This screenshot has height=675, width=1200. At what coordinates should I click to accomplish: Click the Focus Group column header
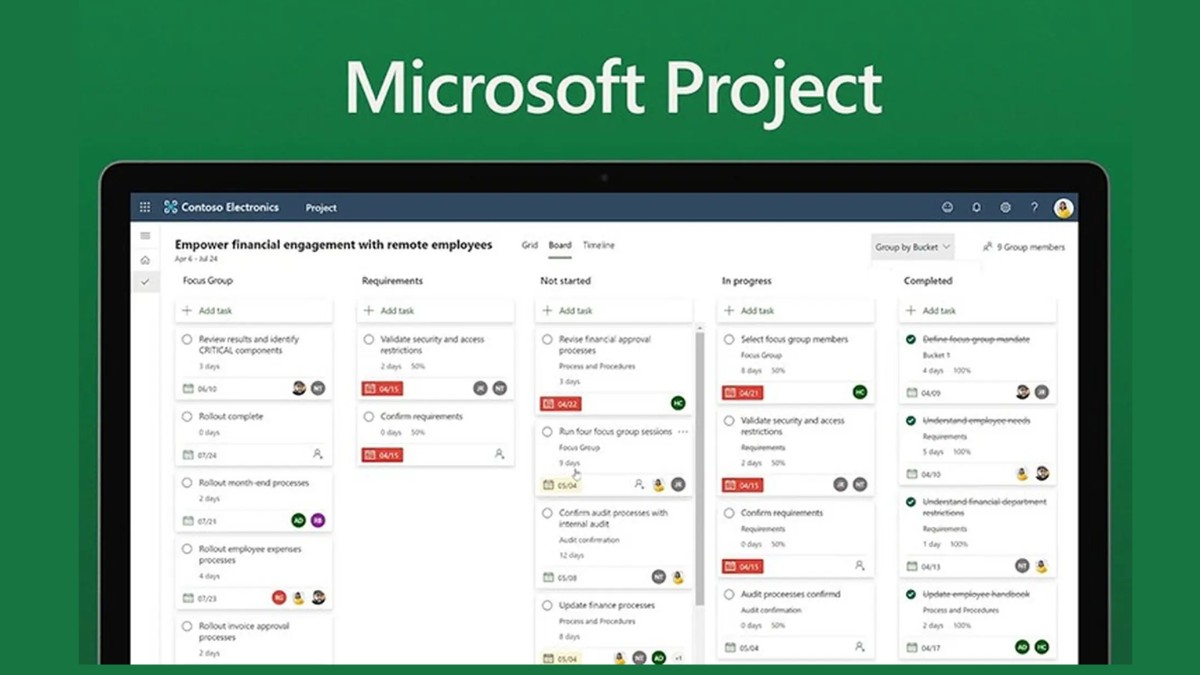click(x=207, y=281)
